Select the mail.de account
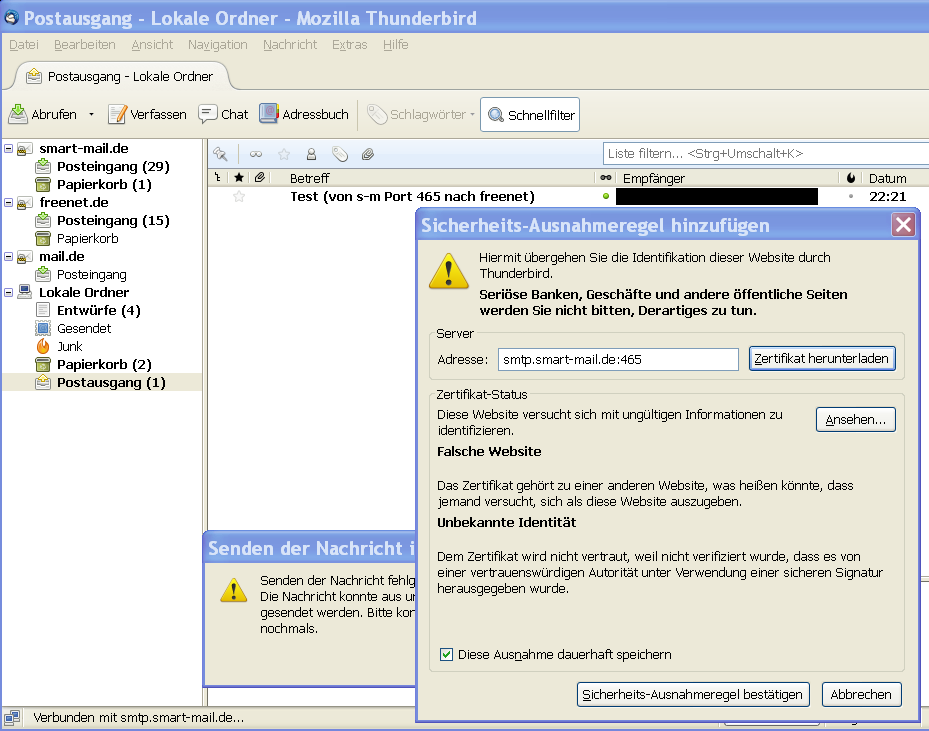The height and width of the screenshot is (731, 929). 62,256
